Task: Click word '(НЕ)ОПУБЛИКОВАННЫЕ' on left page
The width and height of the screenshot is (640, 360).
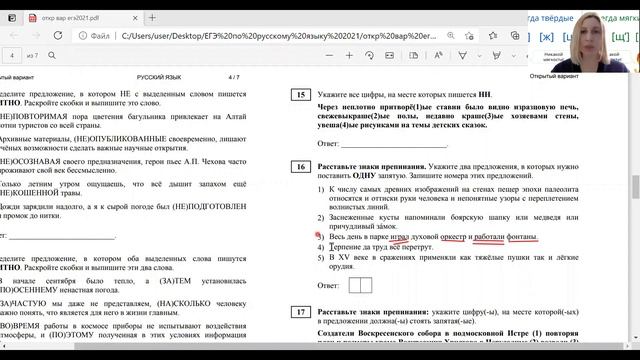Action: (x=120, y=139)
